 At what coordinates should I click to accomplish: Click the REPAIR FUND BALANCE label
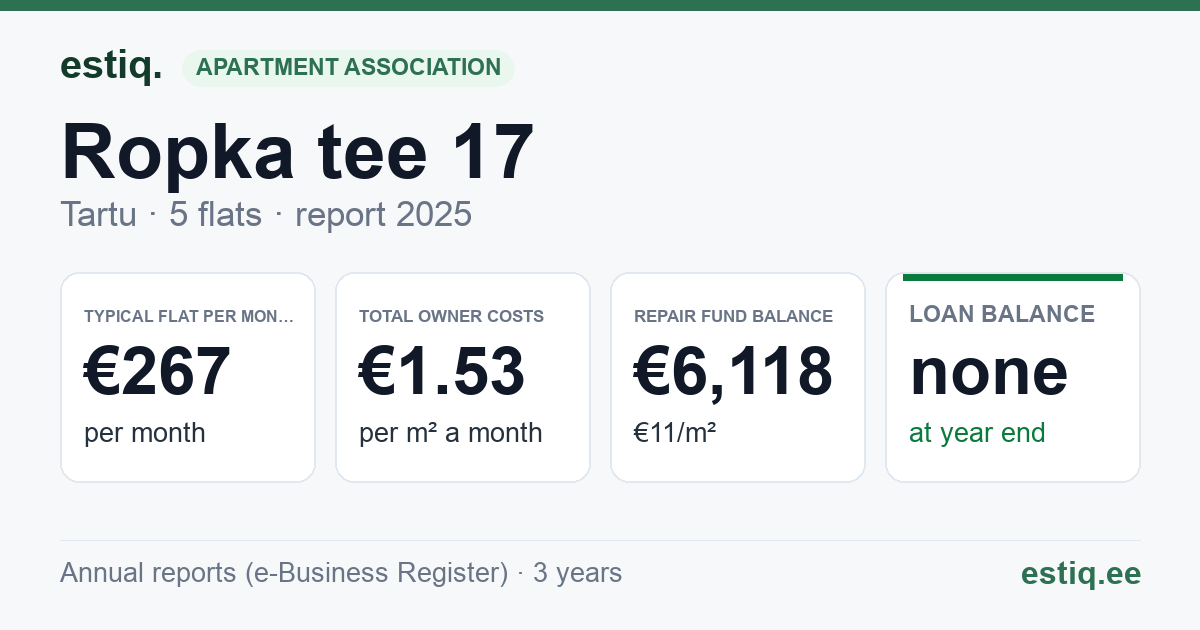(733, 316)
